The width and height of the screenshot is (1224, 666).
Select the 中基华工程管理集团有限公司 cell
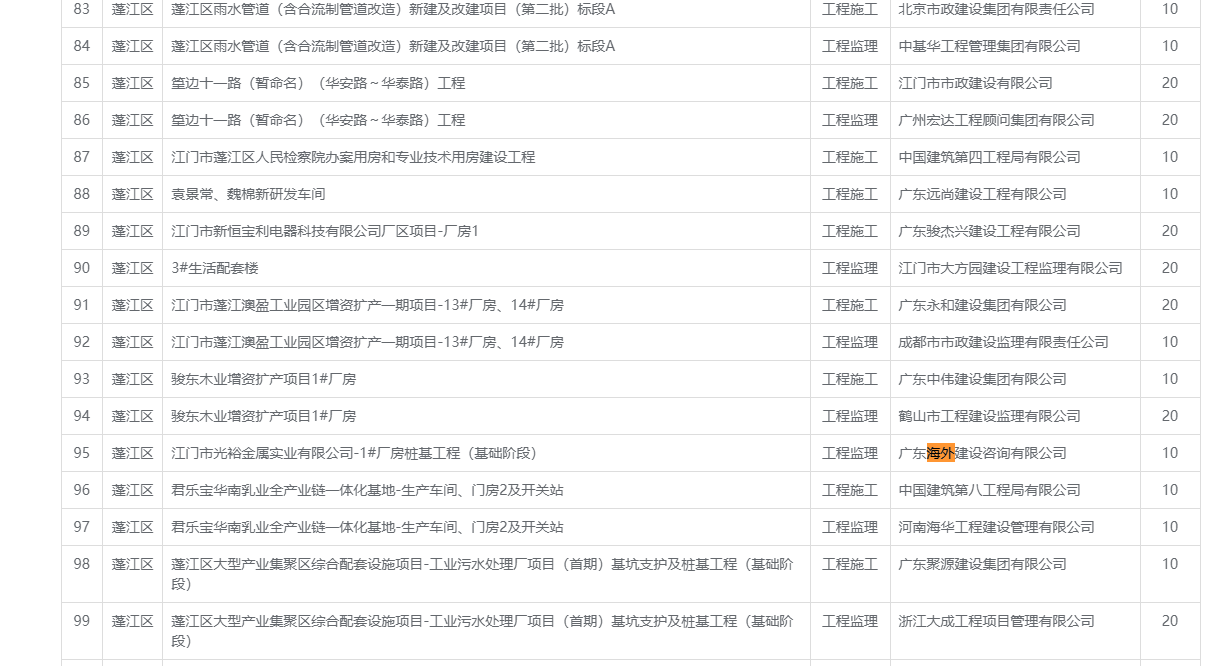(989, 46)
